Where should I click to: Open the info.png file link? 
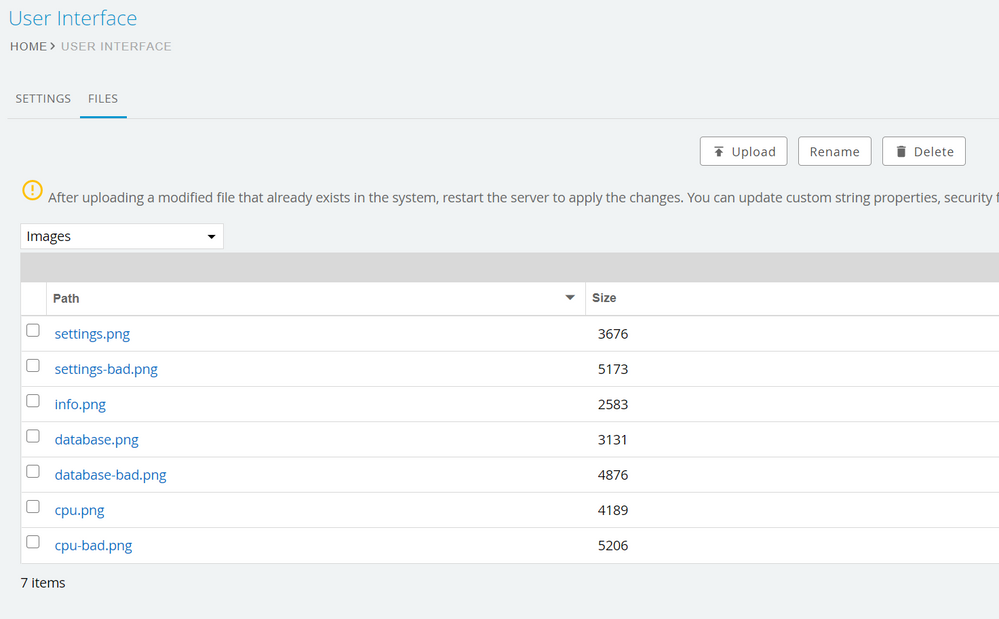[80, 405]
